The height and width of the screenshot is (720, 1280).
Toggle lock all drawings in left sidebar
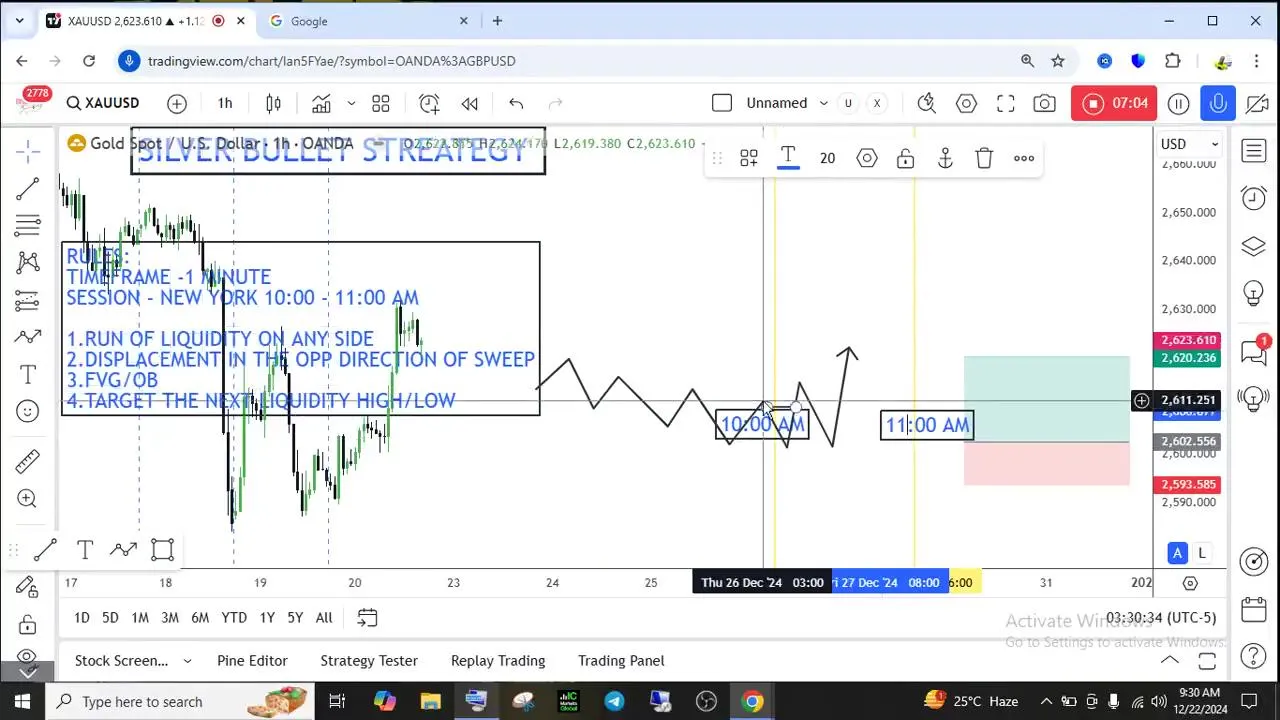(28, 624)
